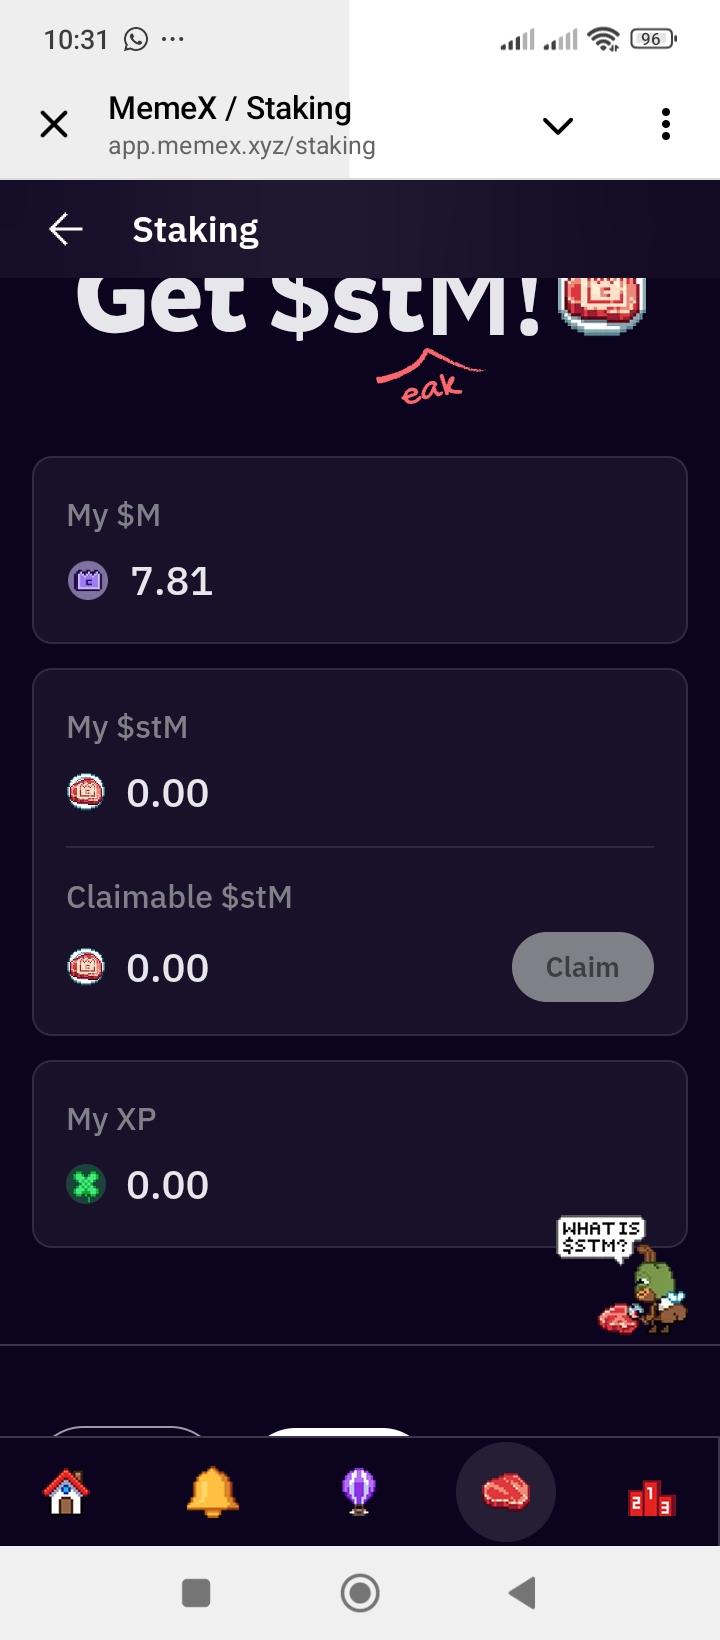Tap the steak badge next to the title

pos(602,302)
